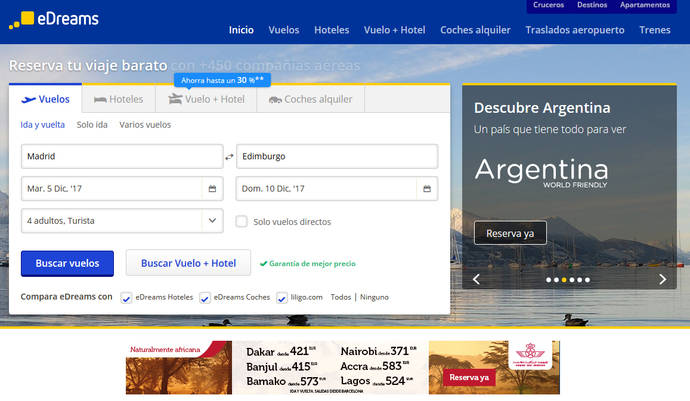Select first carousel dot
Image resolution: width=690 pixels, height=401 pixels.
tap(548, 280)
